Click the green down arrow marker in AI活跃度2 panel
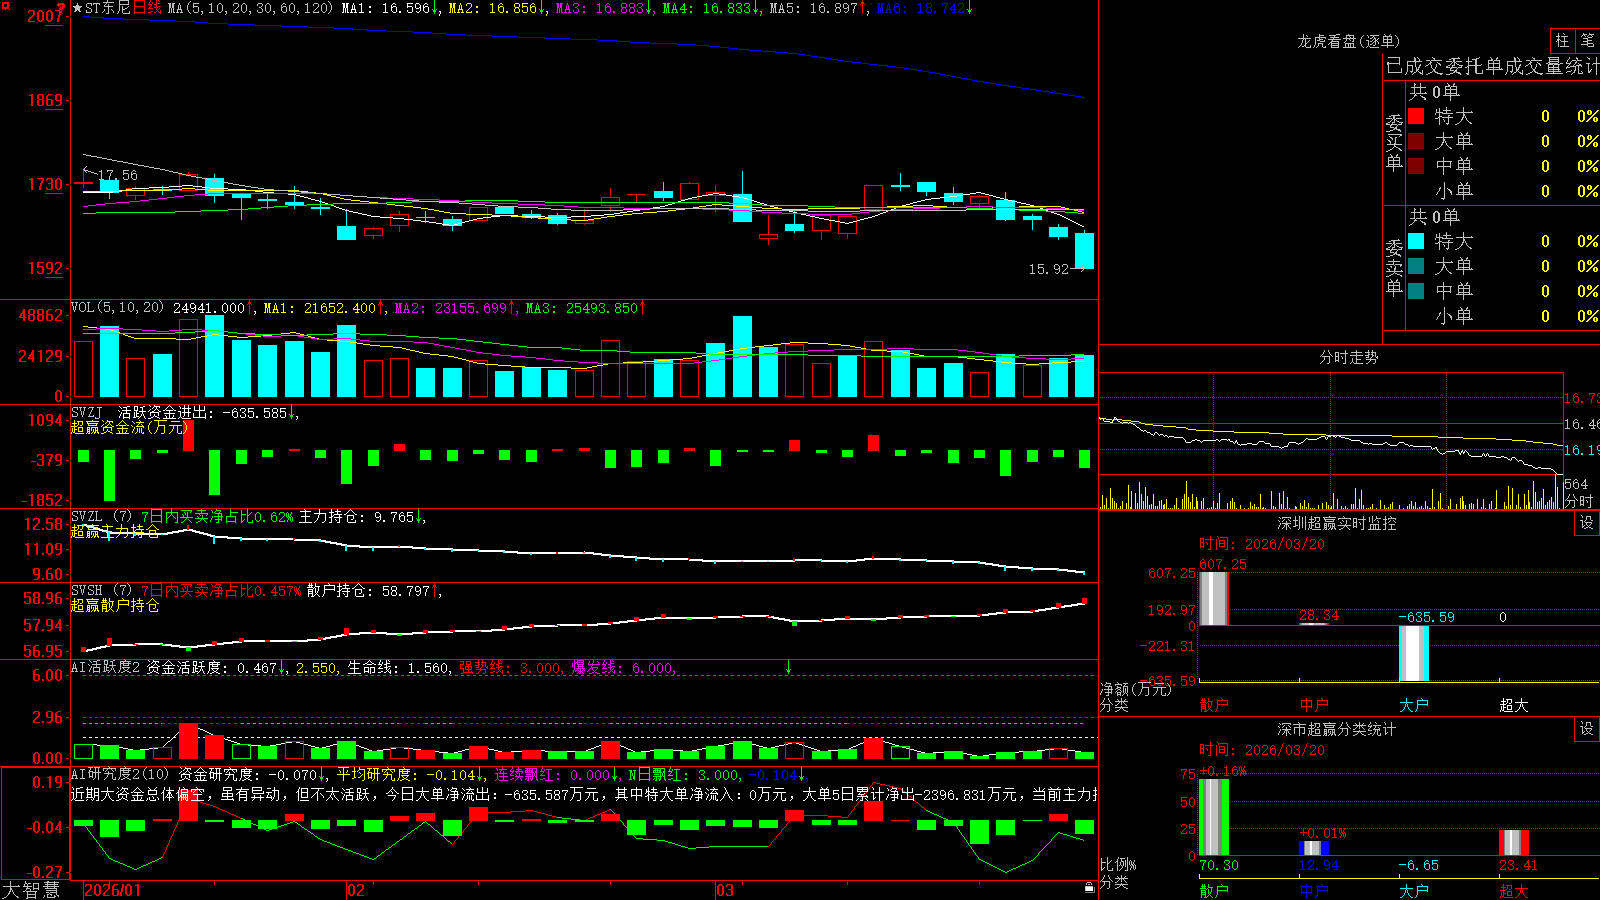The image size is (1600, 900). click(788, 667)
